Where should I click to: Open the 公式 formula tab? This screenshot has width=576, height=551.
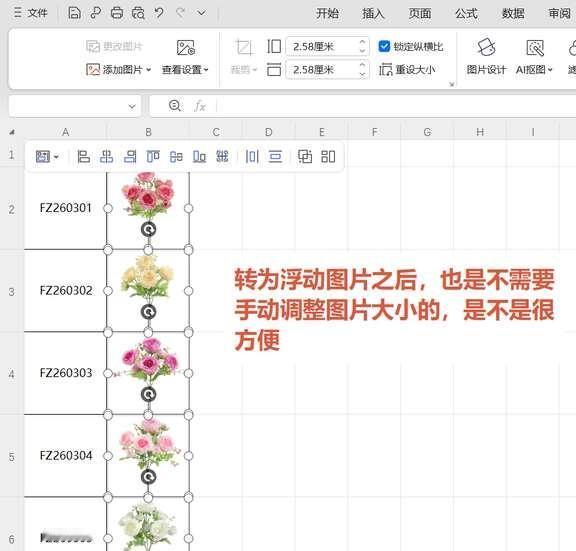tap(466, 14)
